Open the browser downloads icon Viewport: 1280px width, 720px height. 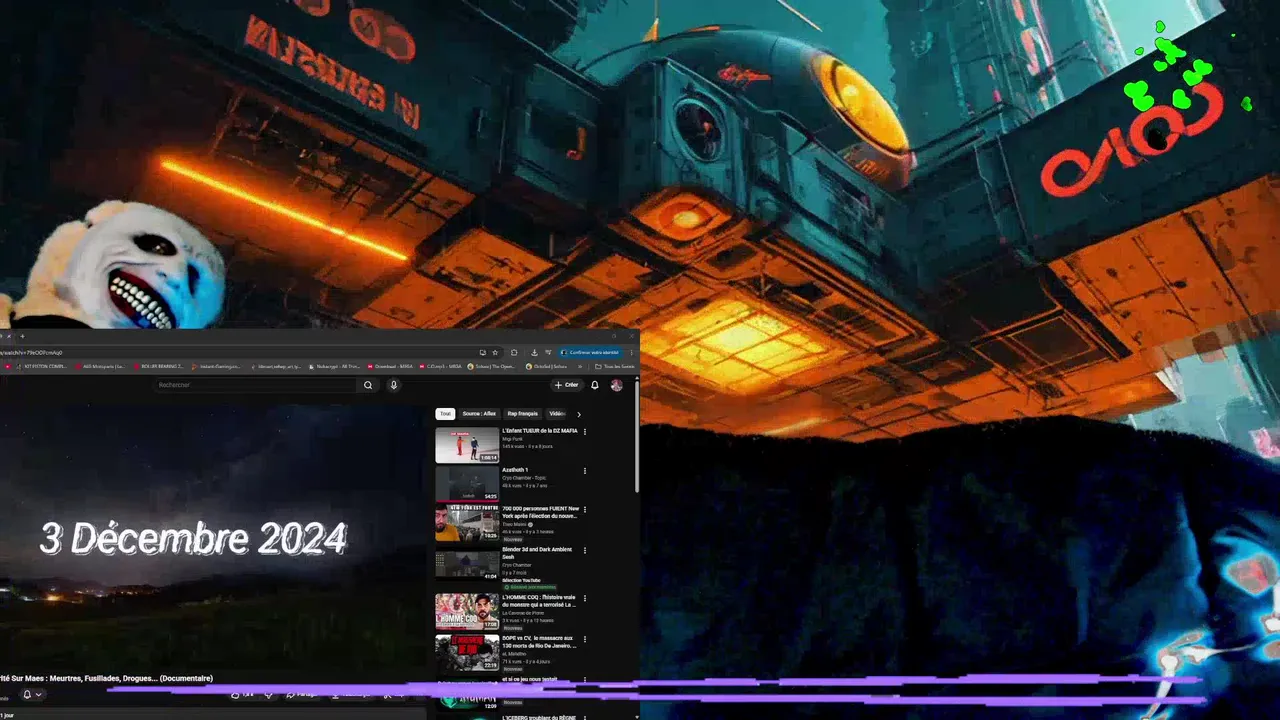coord(534,352)
